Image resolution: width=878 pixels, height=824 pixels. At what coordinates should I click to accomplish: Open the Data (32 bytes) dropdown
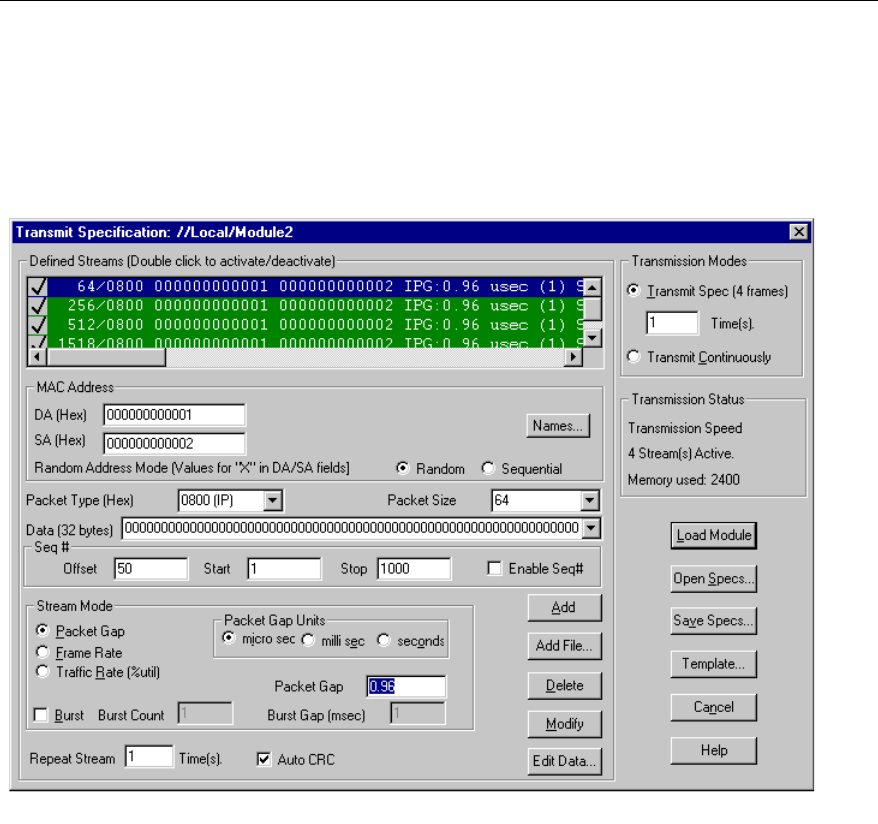coord(590,528)
